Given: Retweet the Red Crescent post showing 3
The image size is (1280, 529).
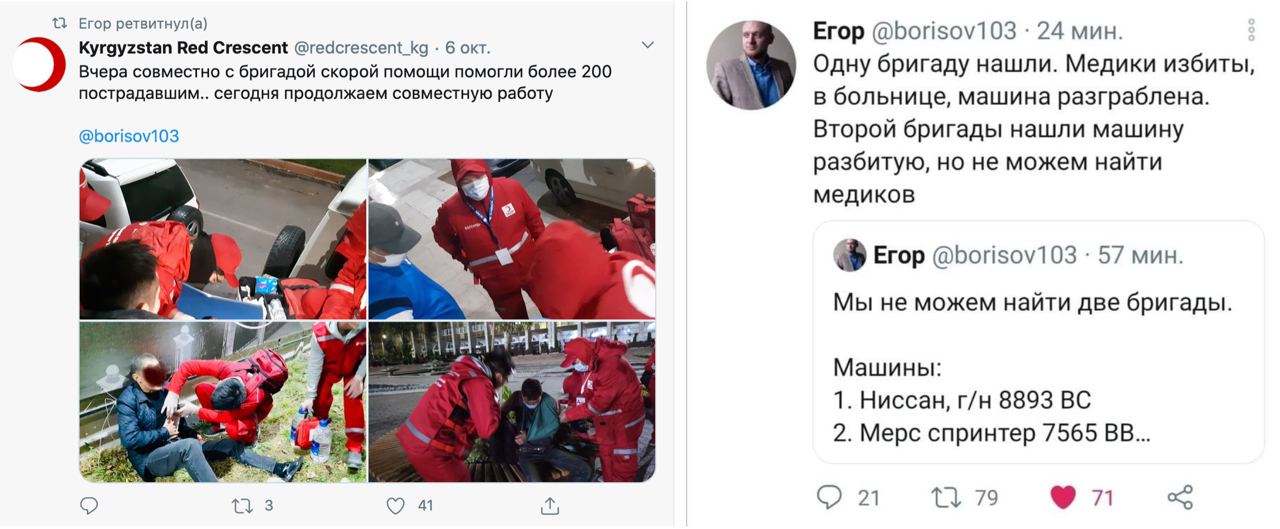Looking at the screenshot, I should coord(242,506).
